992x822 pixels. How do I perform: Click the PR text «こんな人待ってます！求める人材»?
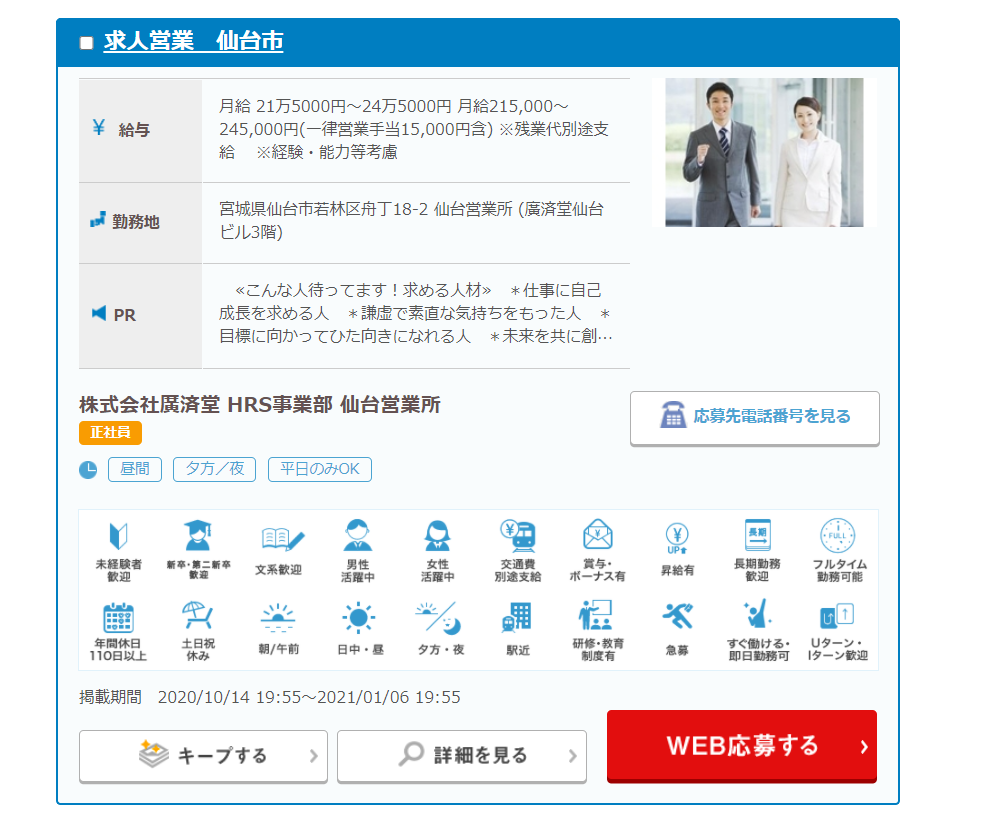(x=363, y=290)
